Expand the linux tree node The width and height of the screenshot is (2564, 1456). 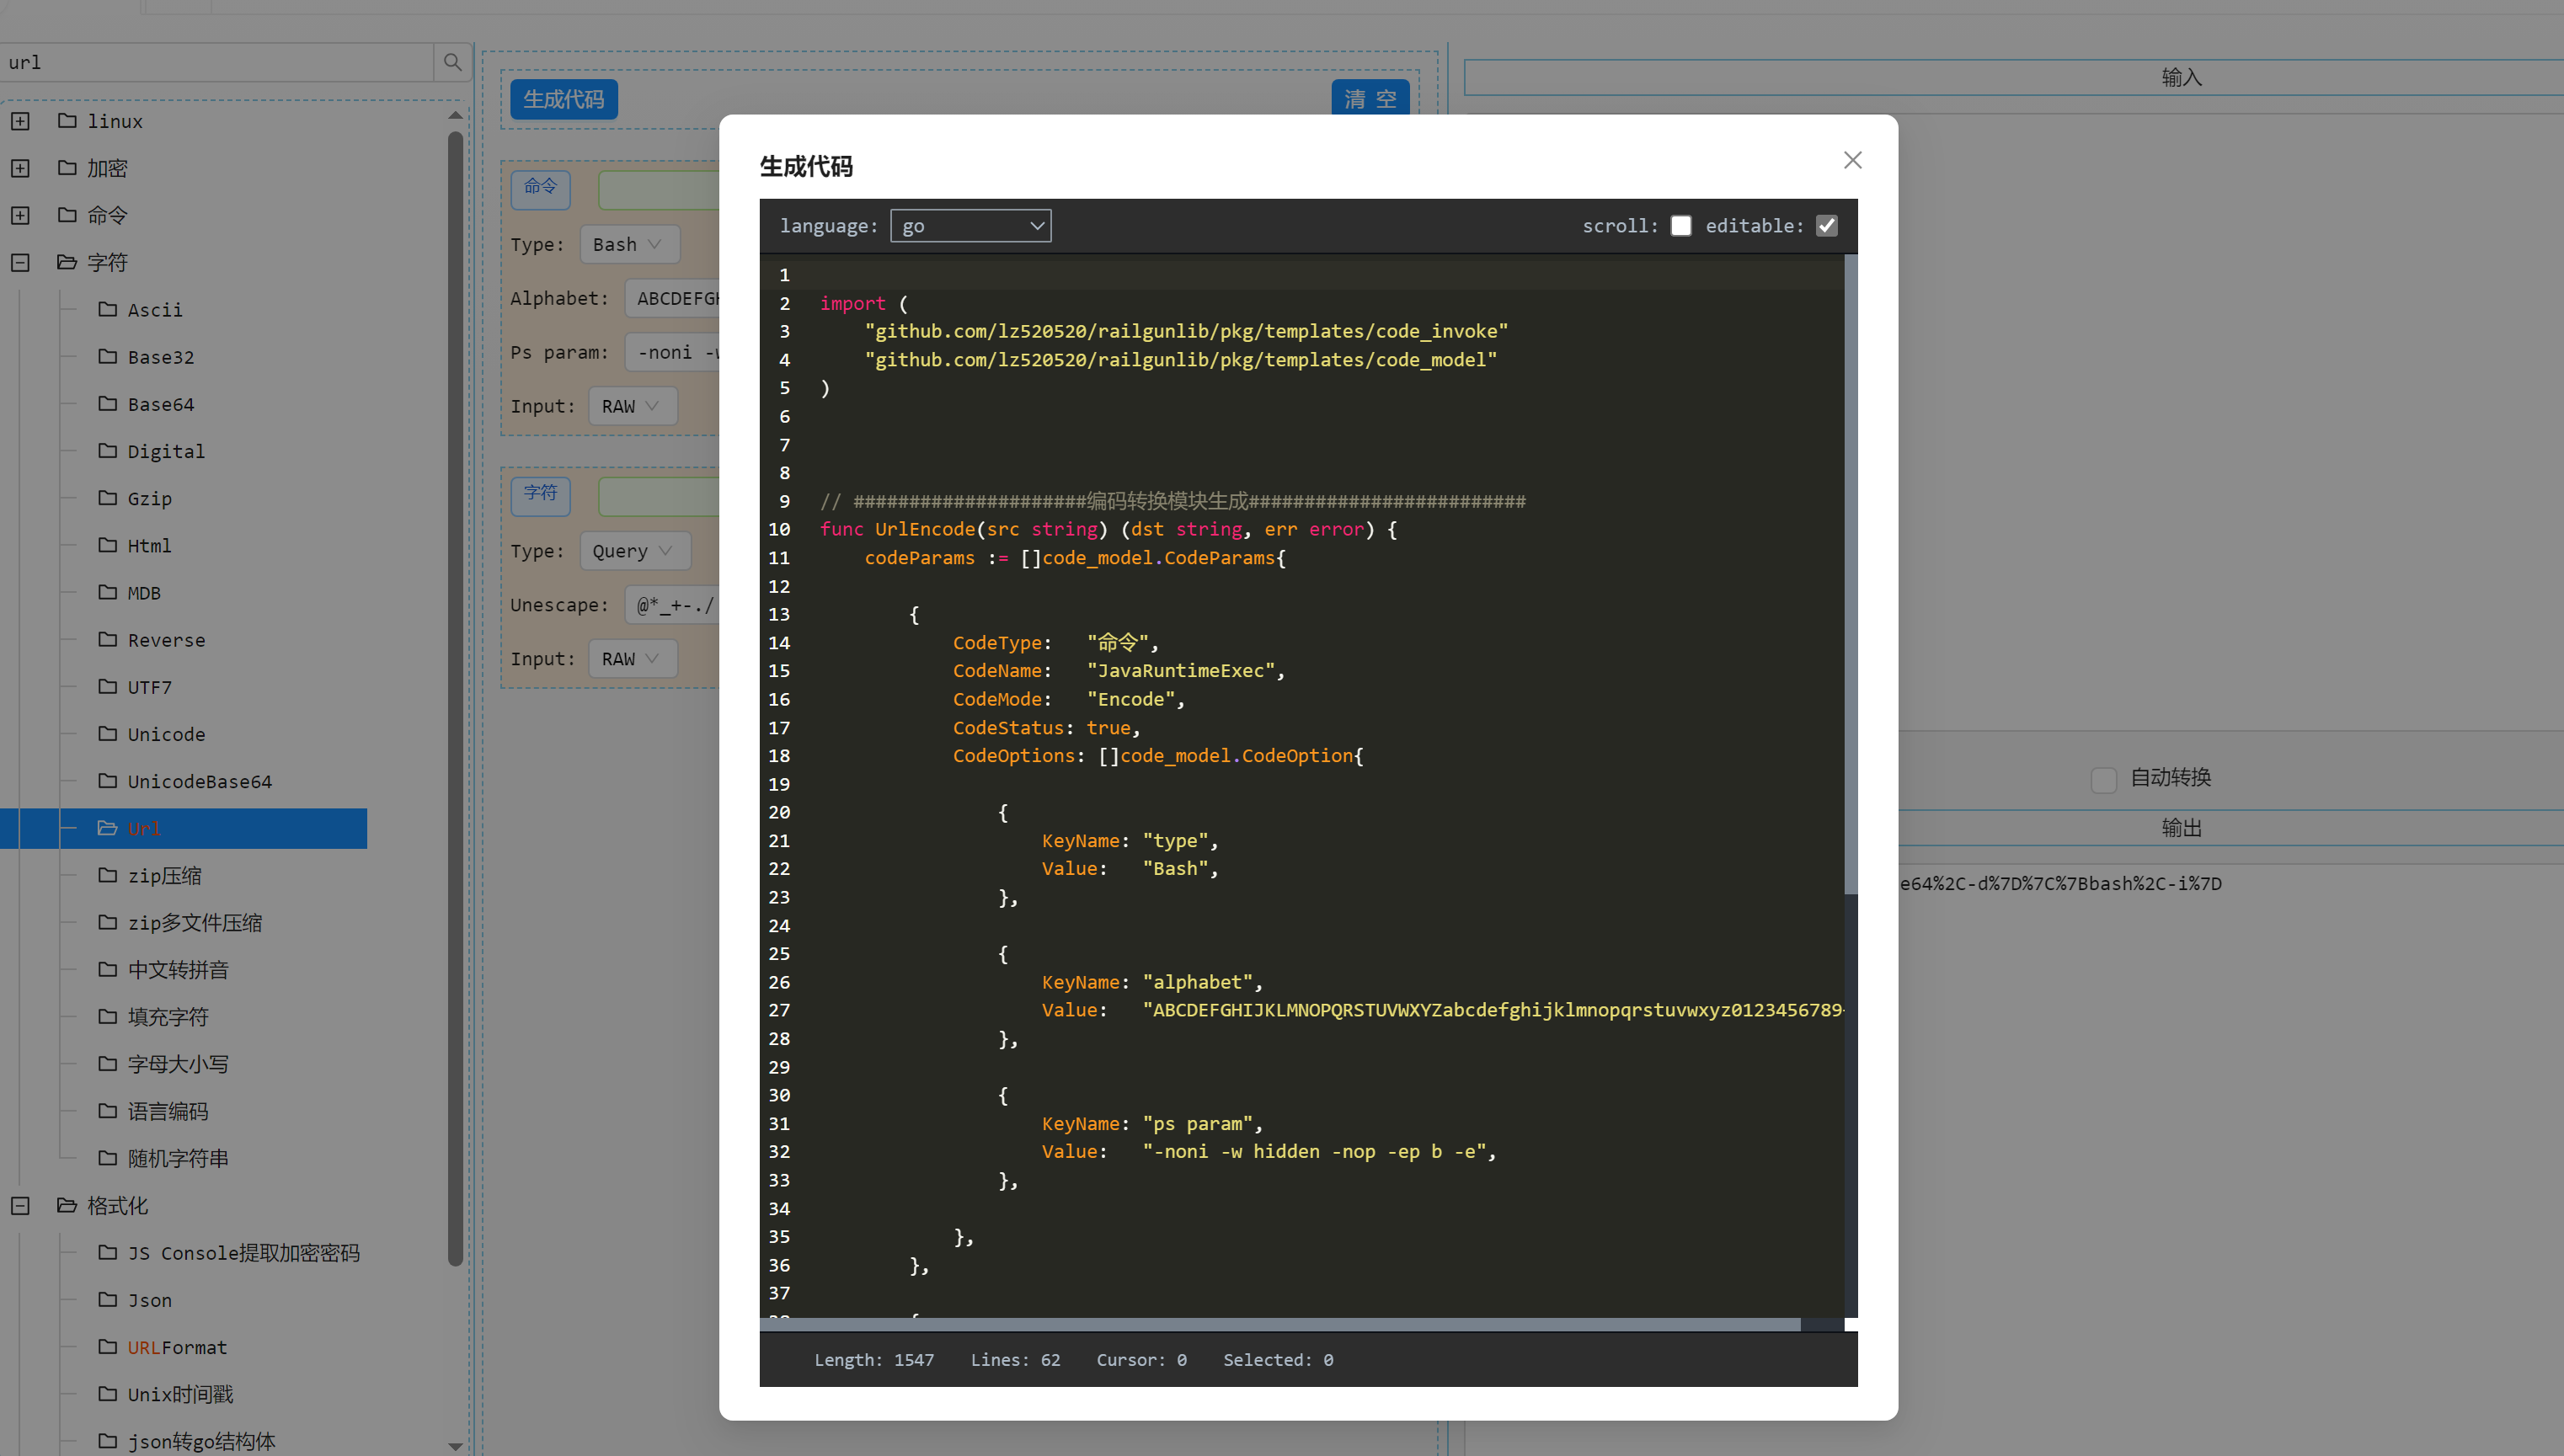[20, 121]
